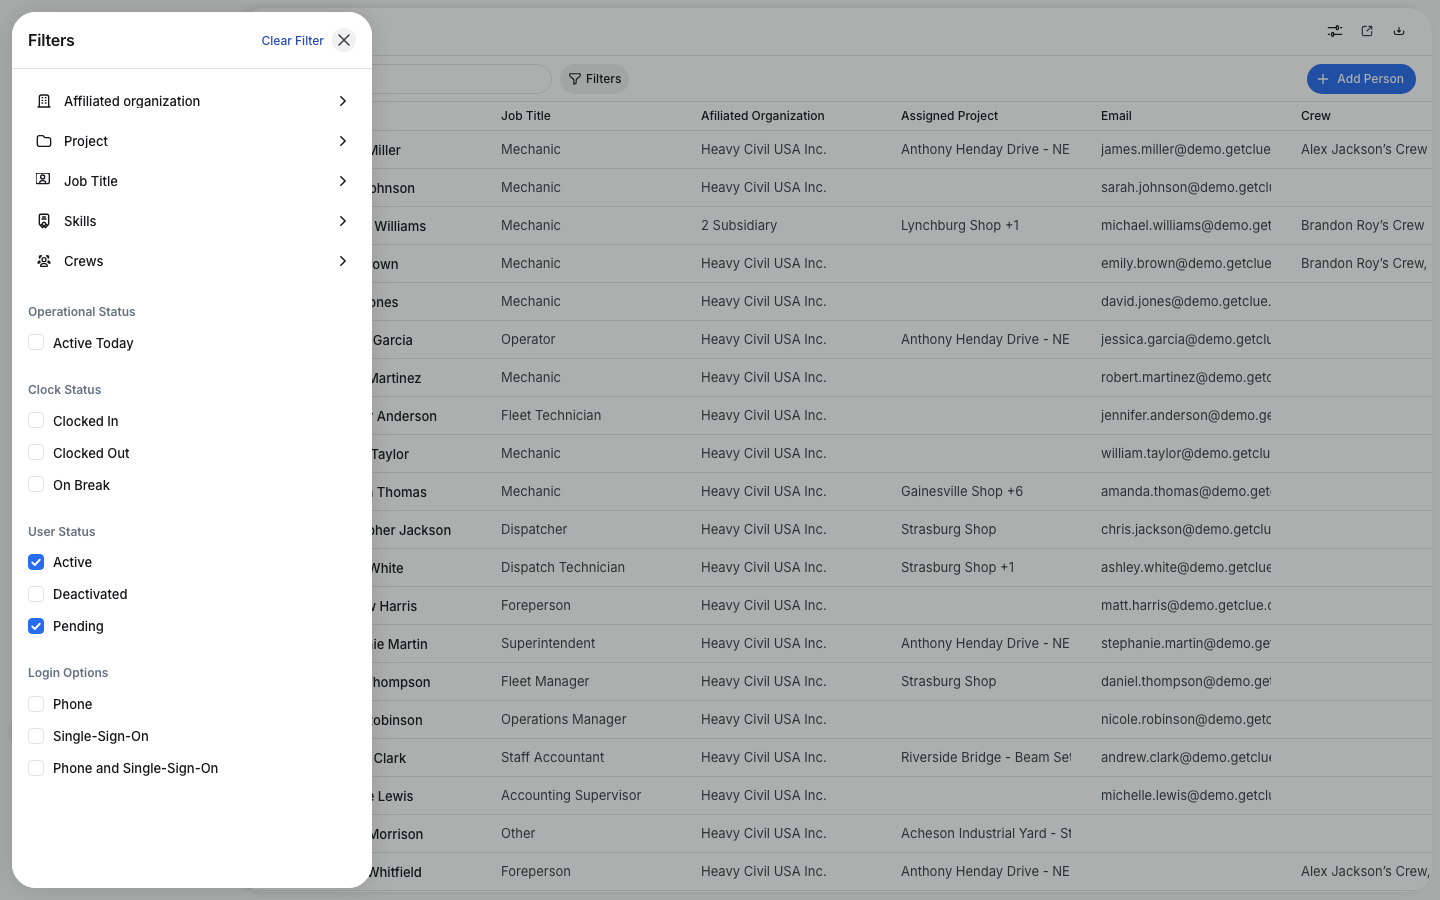Screen dimensions: 1440x900
Task: Click the Skills badge icon
Action: point(44,221)
